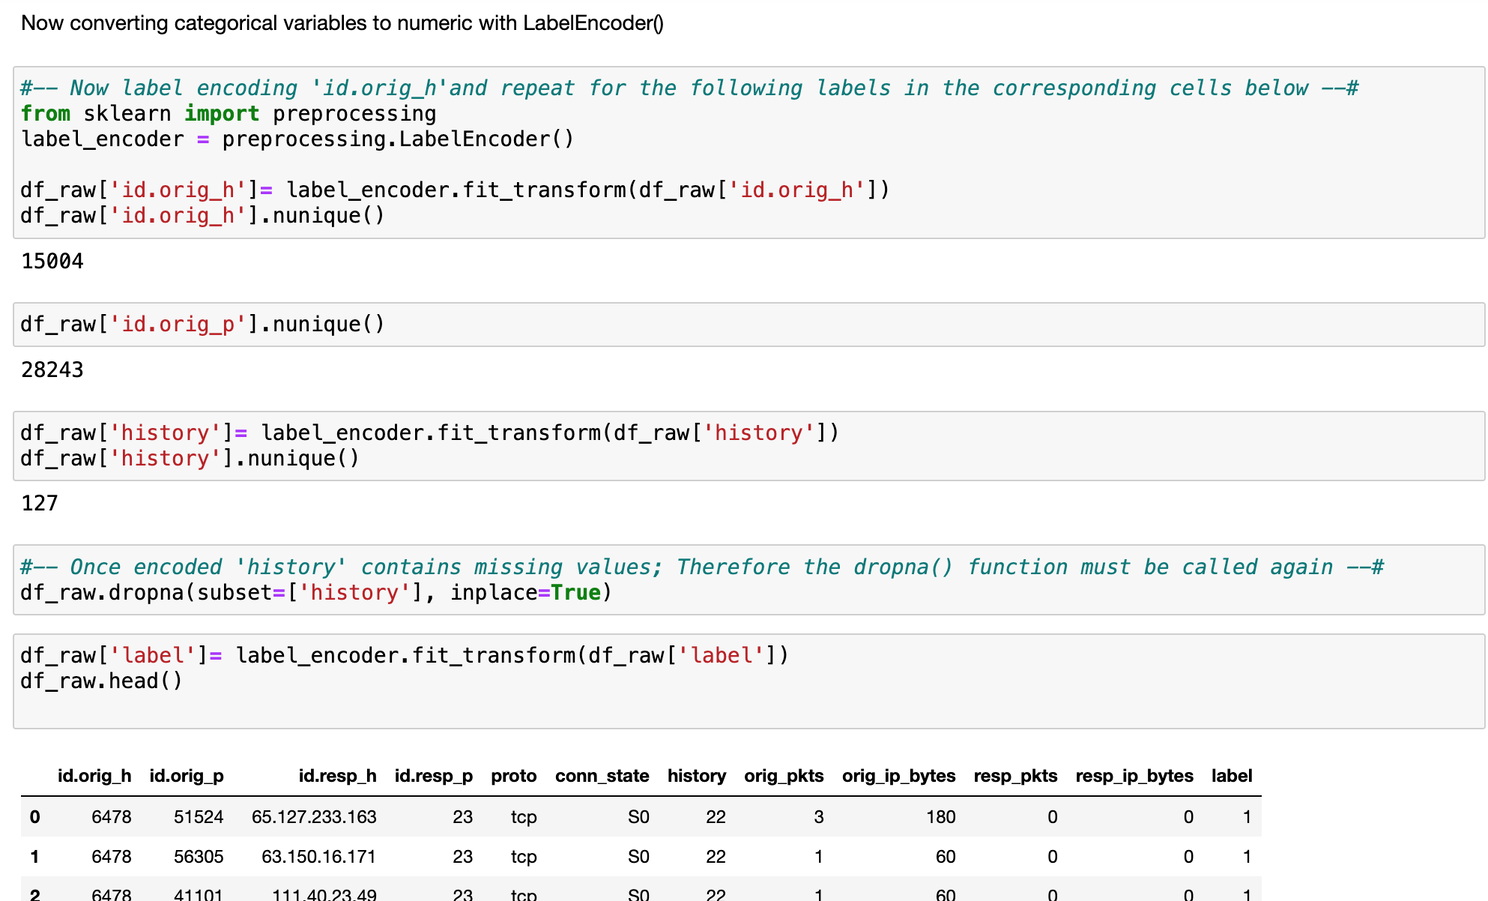Viewport: 1488px width, 901px height.
Task: Click the resp_pkts column header
Action: click(x=1015, y=776)
